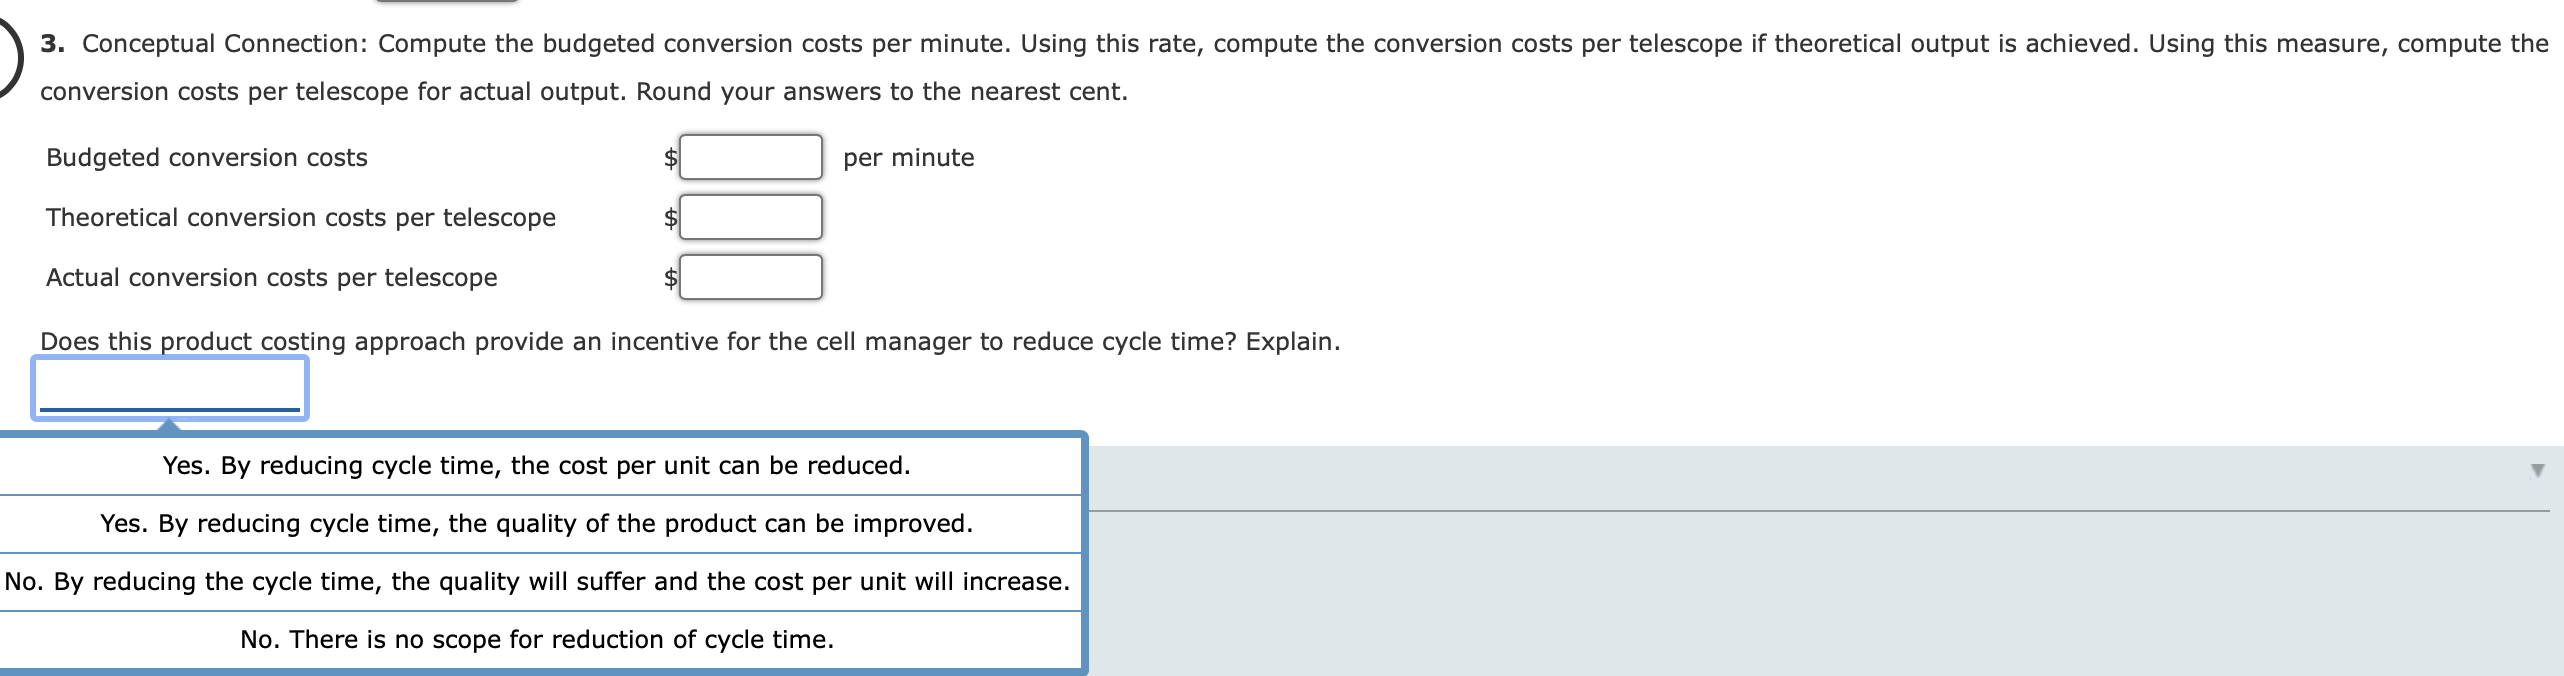Click the shaded answer display area
The image size is (2564, 676).
[x=1800, y=560]
